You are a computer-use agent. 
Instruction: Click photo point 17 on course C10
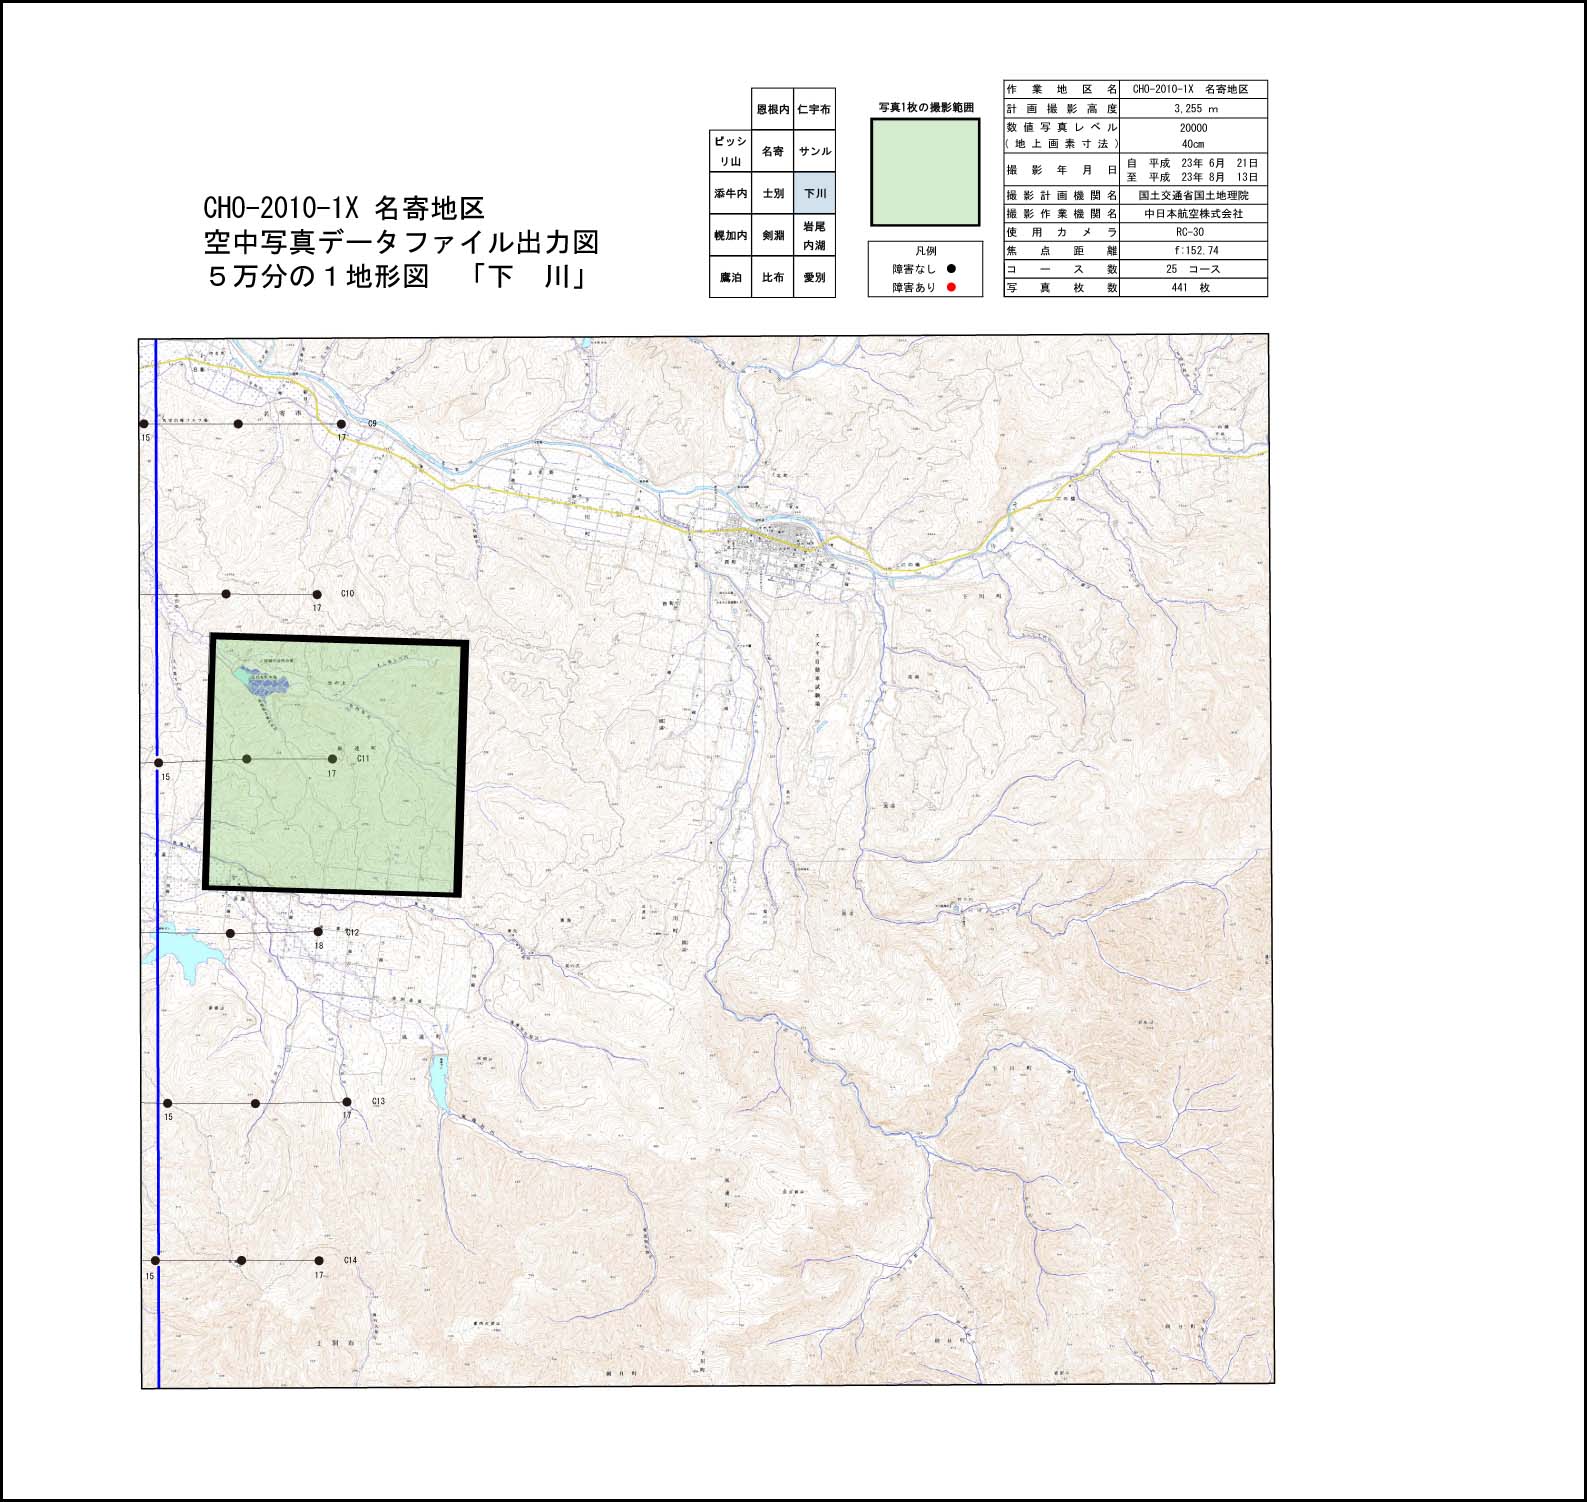(317, 594)
